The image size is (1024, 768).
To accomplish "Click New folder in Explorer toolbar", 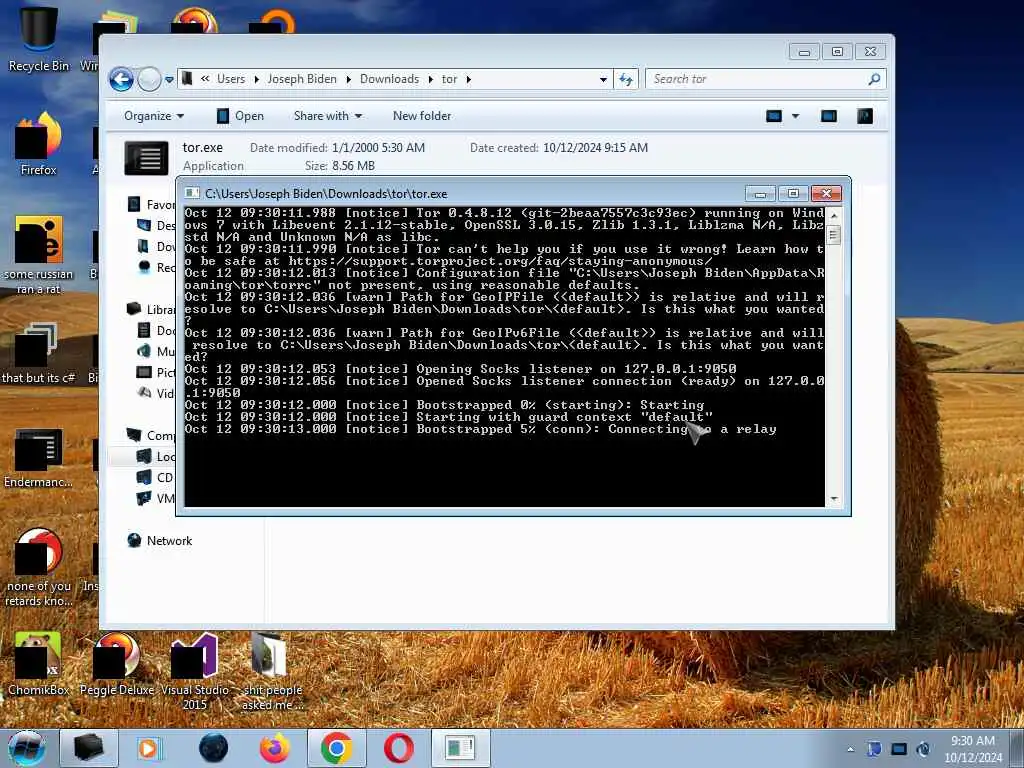I will (x=422, y=116).
